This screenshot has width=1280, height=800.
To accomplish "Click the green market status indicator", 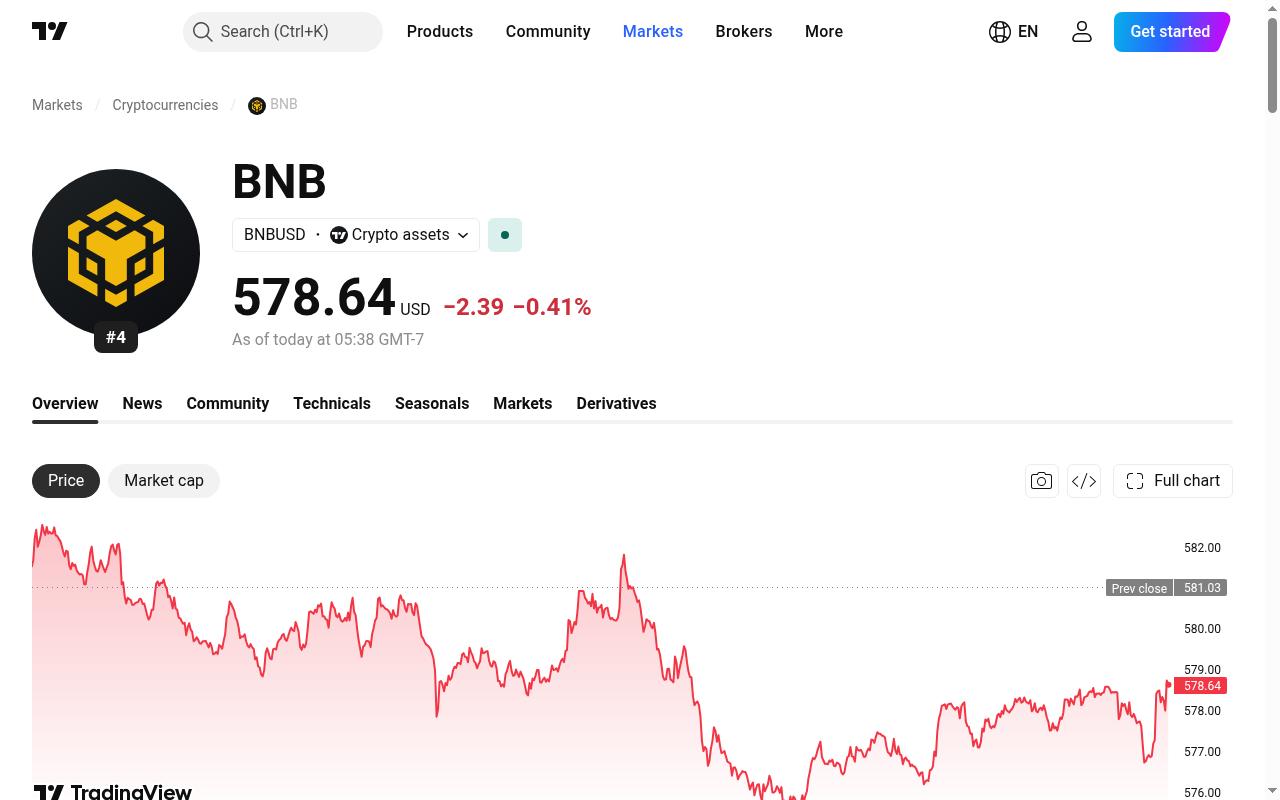I will tap(505, 235).
